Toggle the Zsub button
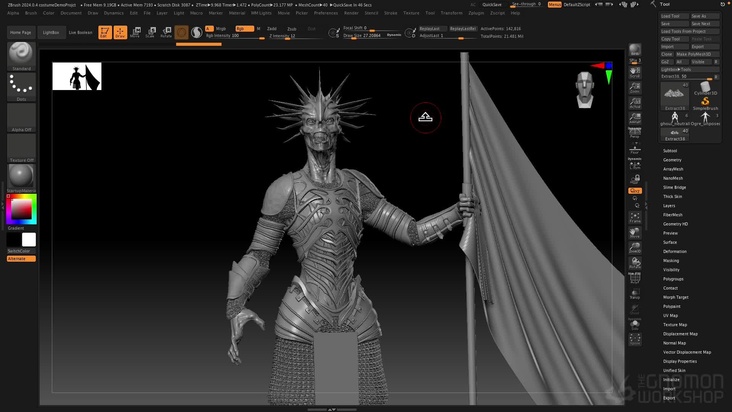 pyautogui.click(x=292, y=28)
